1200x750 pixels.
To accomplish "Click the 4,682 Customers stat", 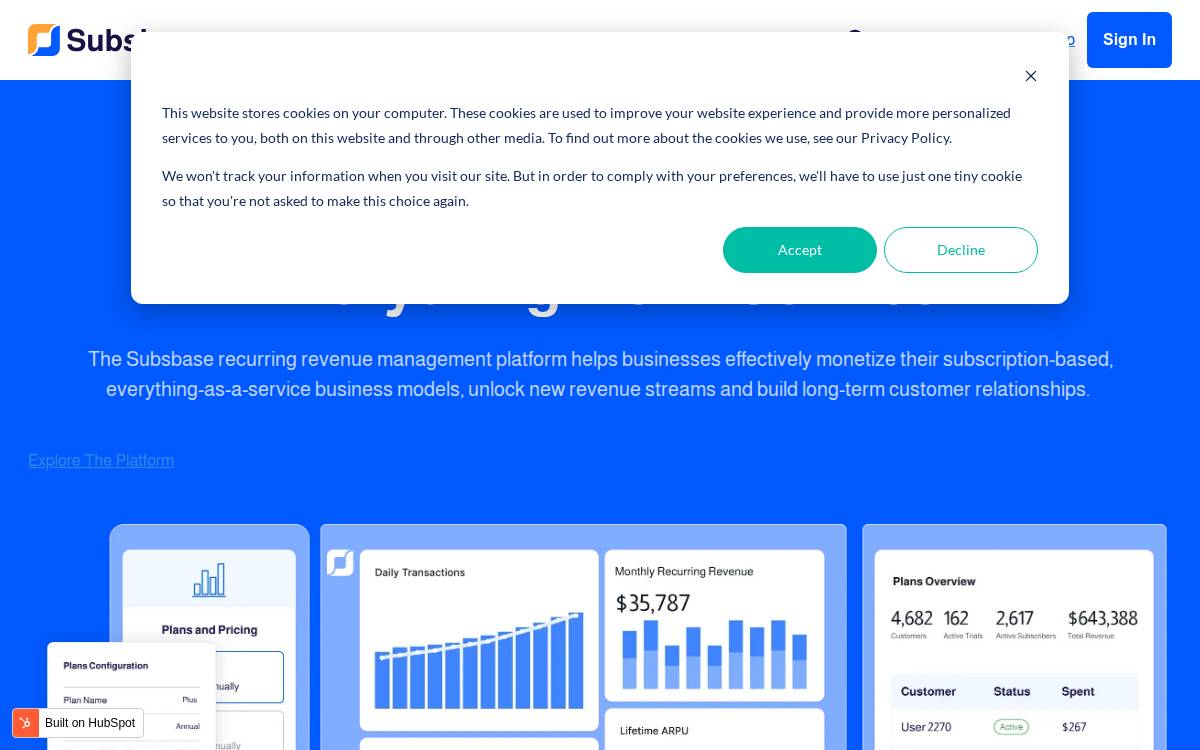I will click(911, 623).
